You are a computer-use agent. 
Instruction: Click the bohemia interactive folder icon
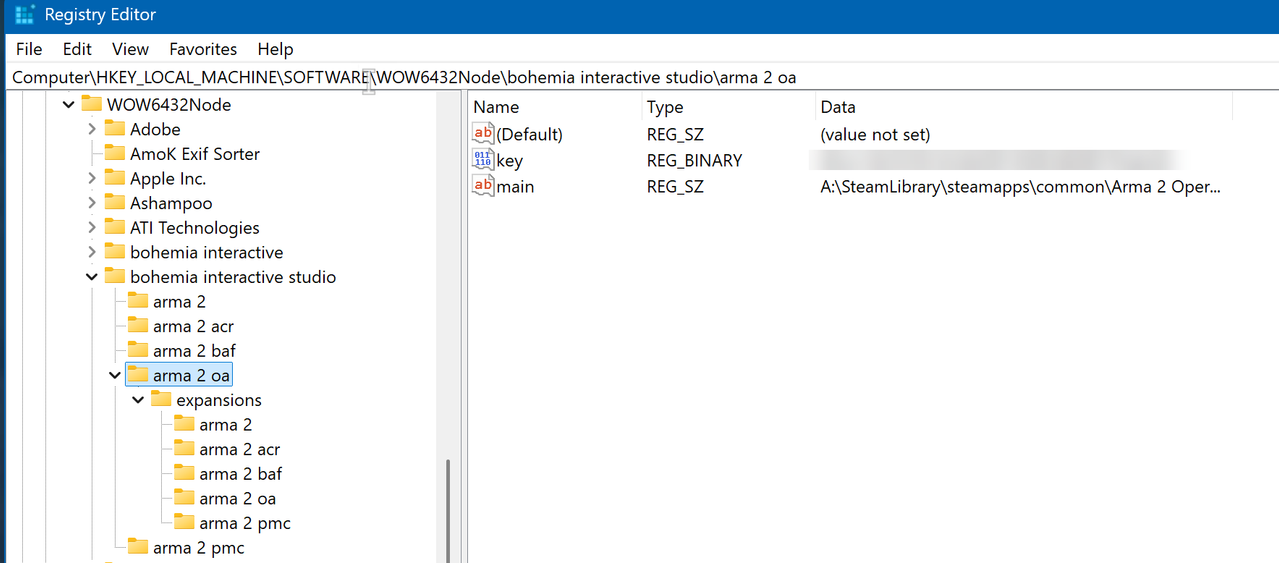114,252
